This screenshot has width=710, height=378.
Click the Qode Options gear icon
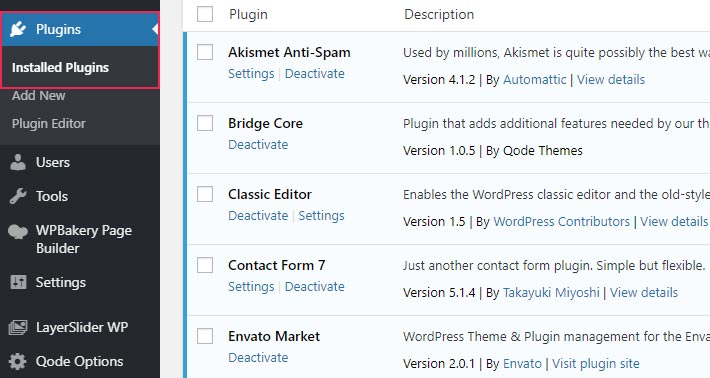click(x=18, y=362)
